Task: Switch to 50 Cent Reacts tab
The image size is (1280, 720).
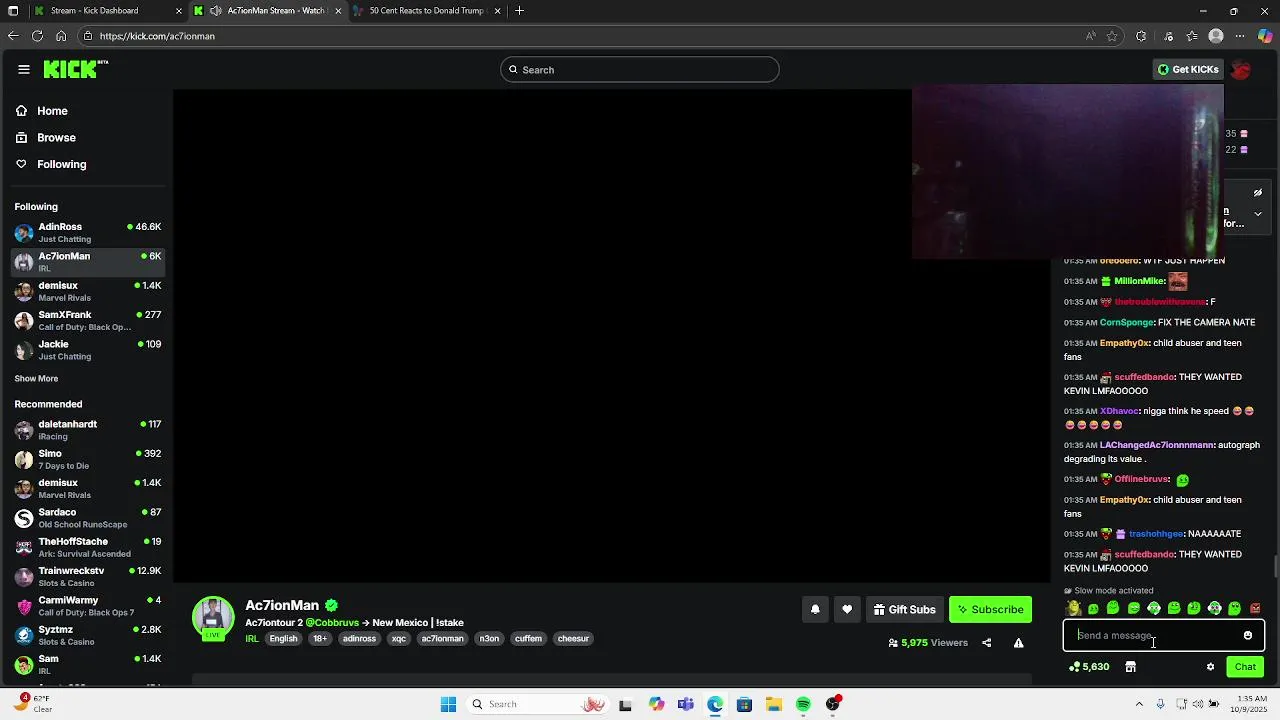Action: coord(427,11)
